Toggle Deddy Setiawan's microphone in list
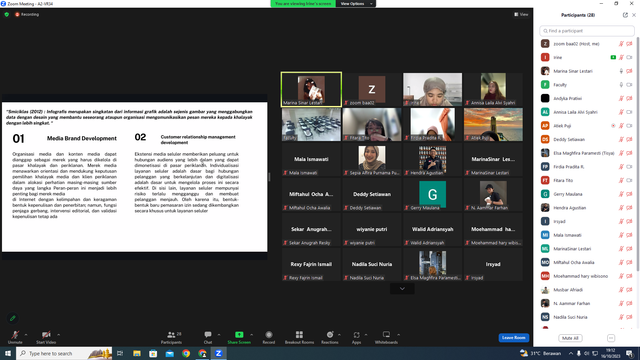640x360 pixels. (x=621, y=139)
